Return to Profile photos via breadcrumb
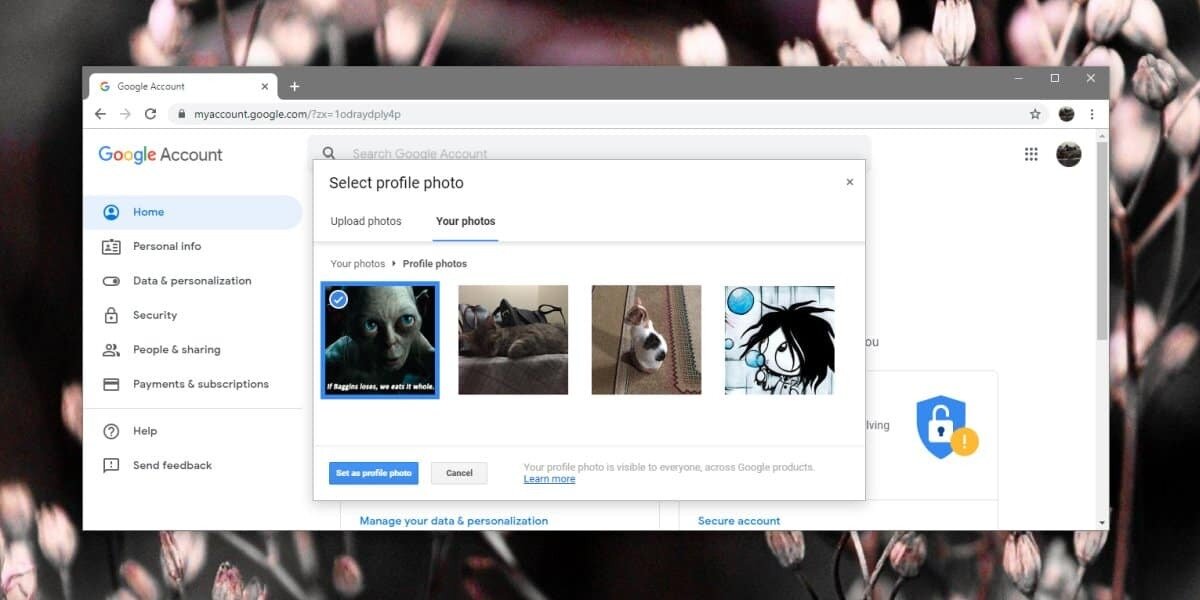Viewport: 1200px width, 600px height. coord(435,263)
